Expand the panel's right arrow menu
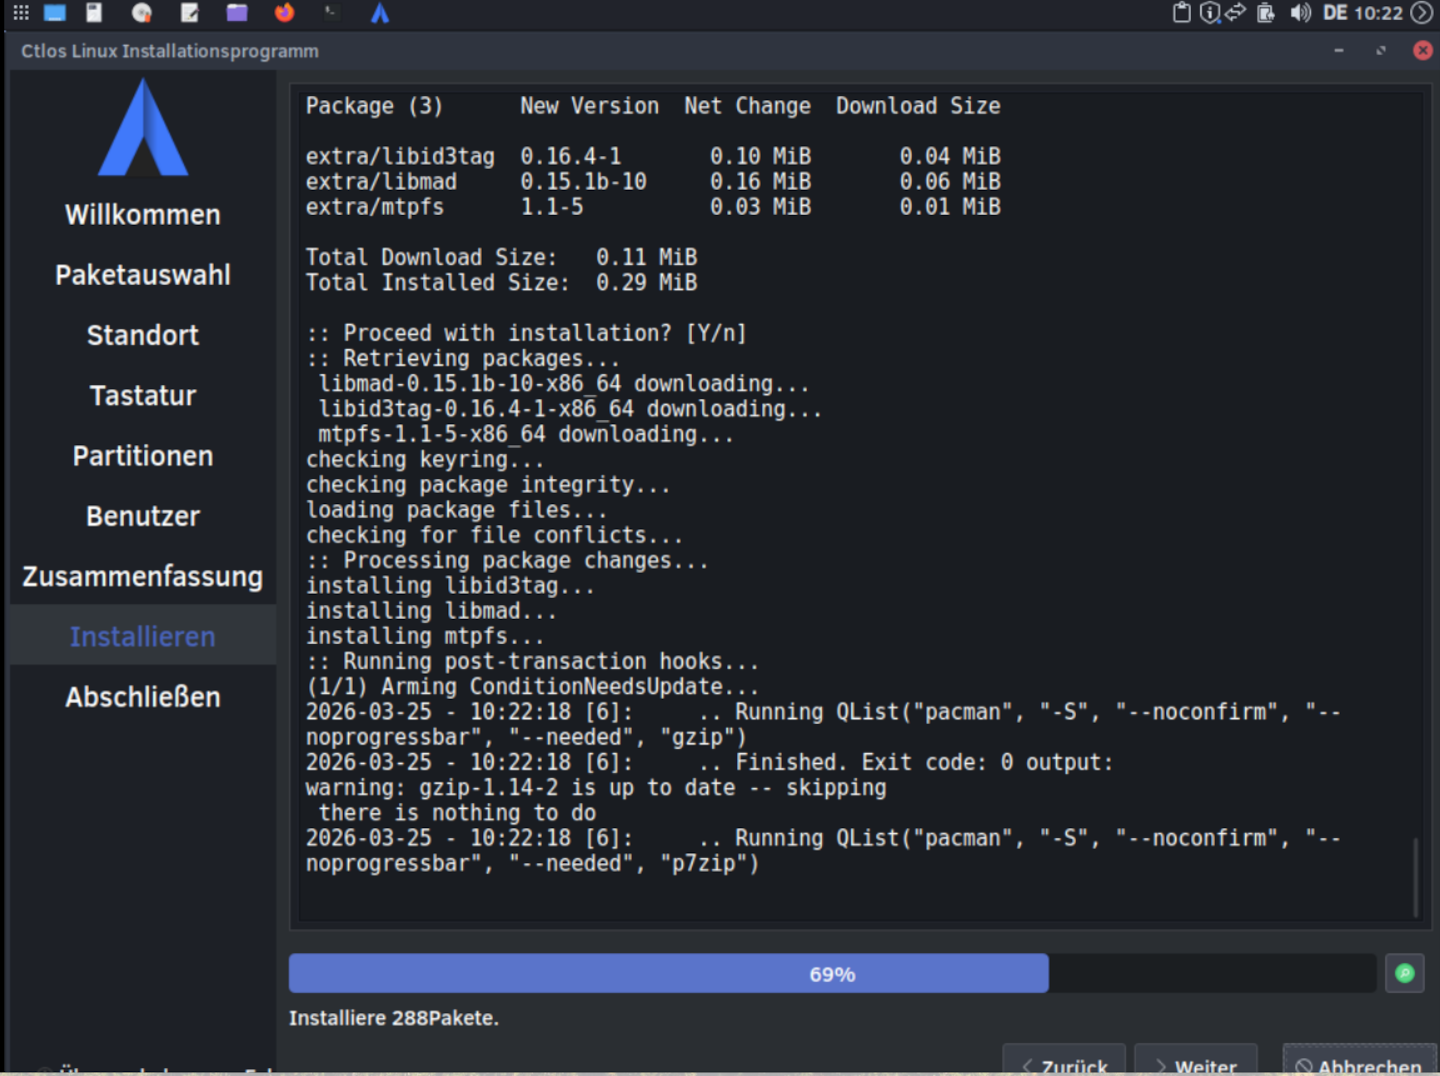The width and height of the screenshot is (1440, 1076). point(1421,13)
